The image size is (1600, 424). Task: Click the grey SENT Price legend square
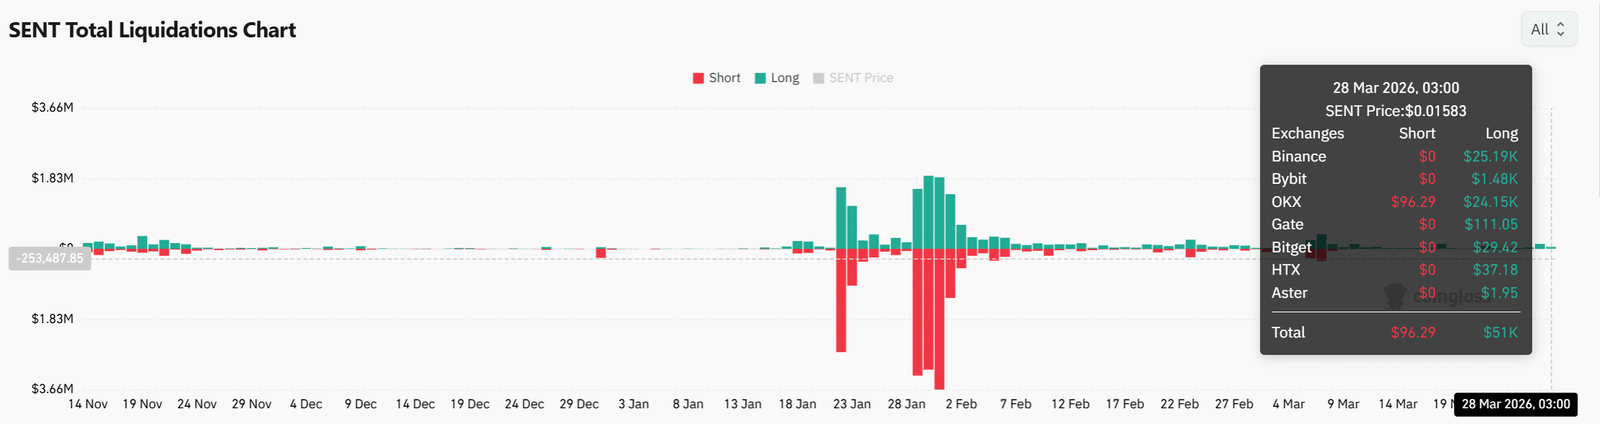(819, 78)
